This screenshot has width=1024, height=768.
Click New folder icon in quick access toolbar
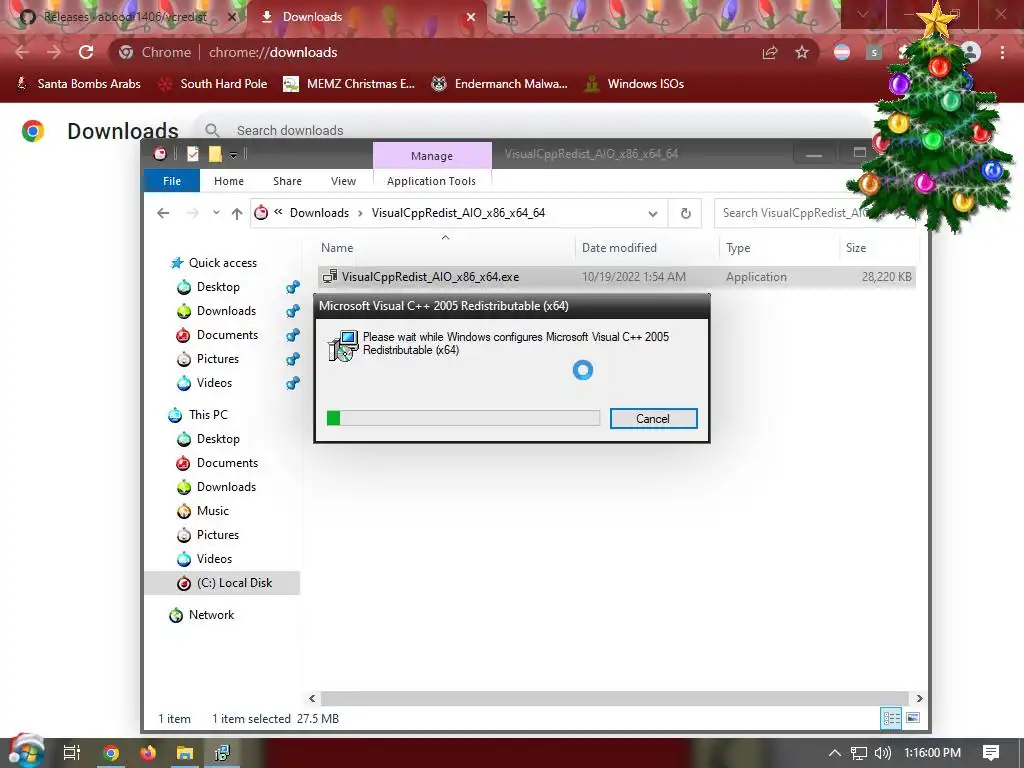tap(215, 154)
